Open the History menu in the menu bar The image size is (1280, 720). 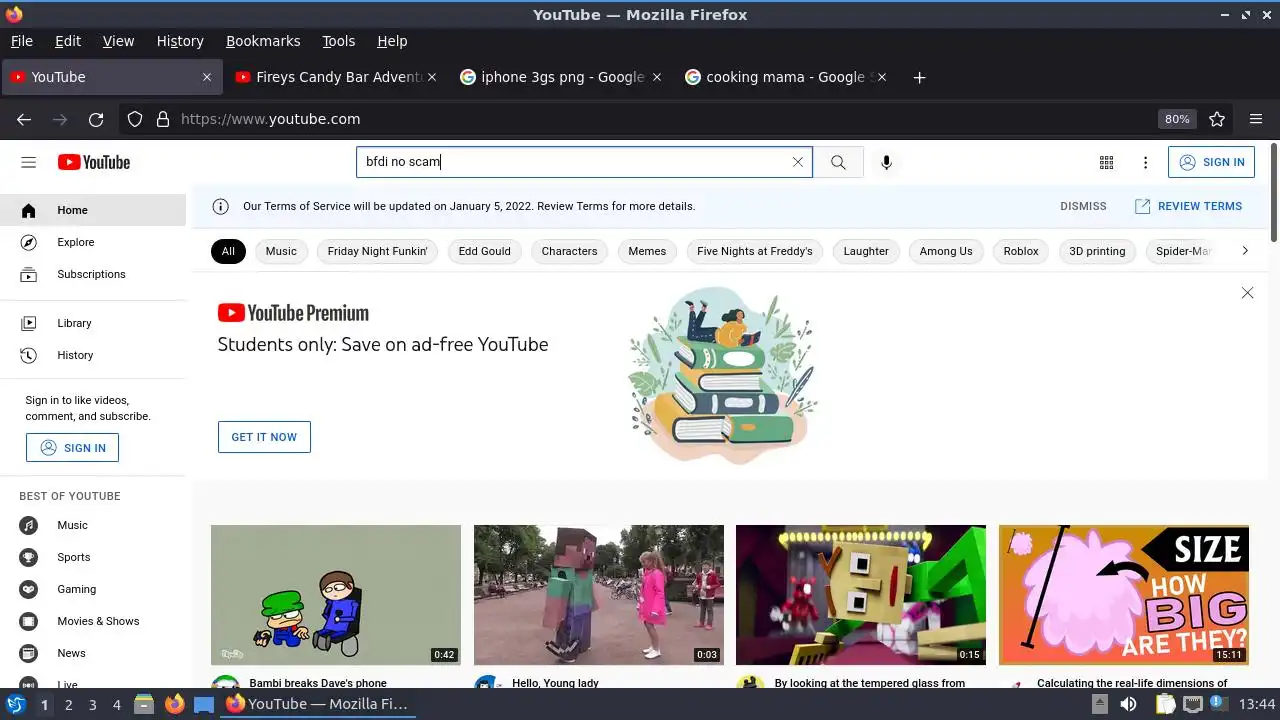[x=180, y=41]
